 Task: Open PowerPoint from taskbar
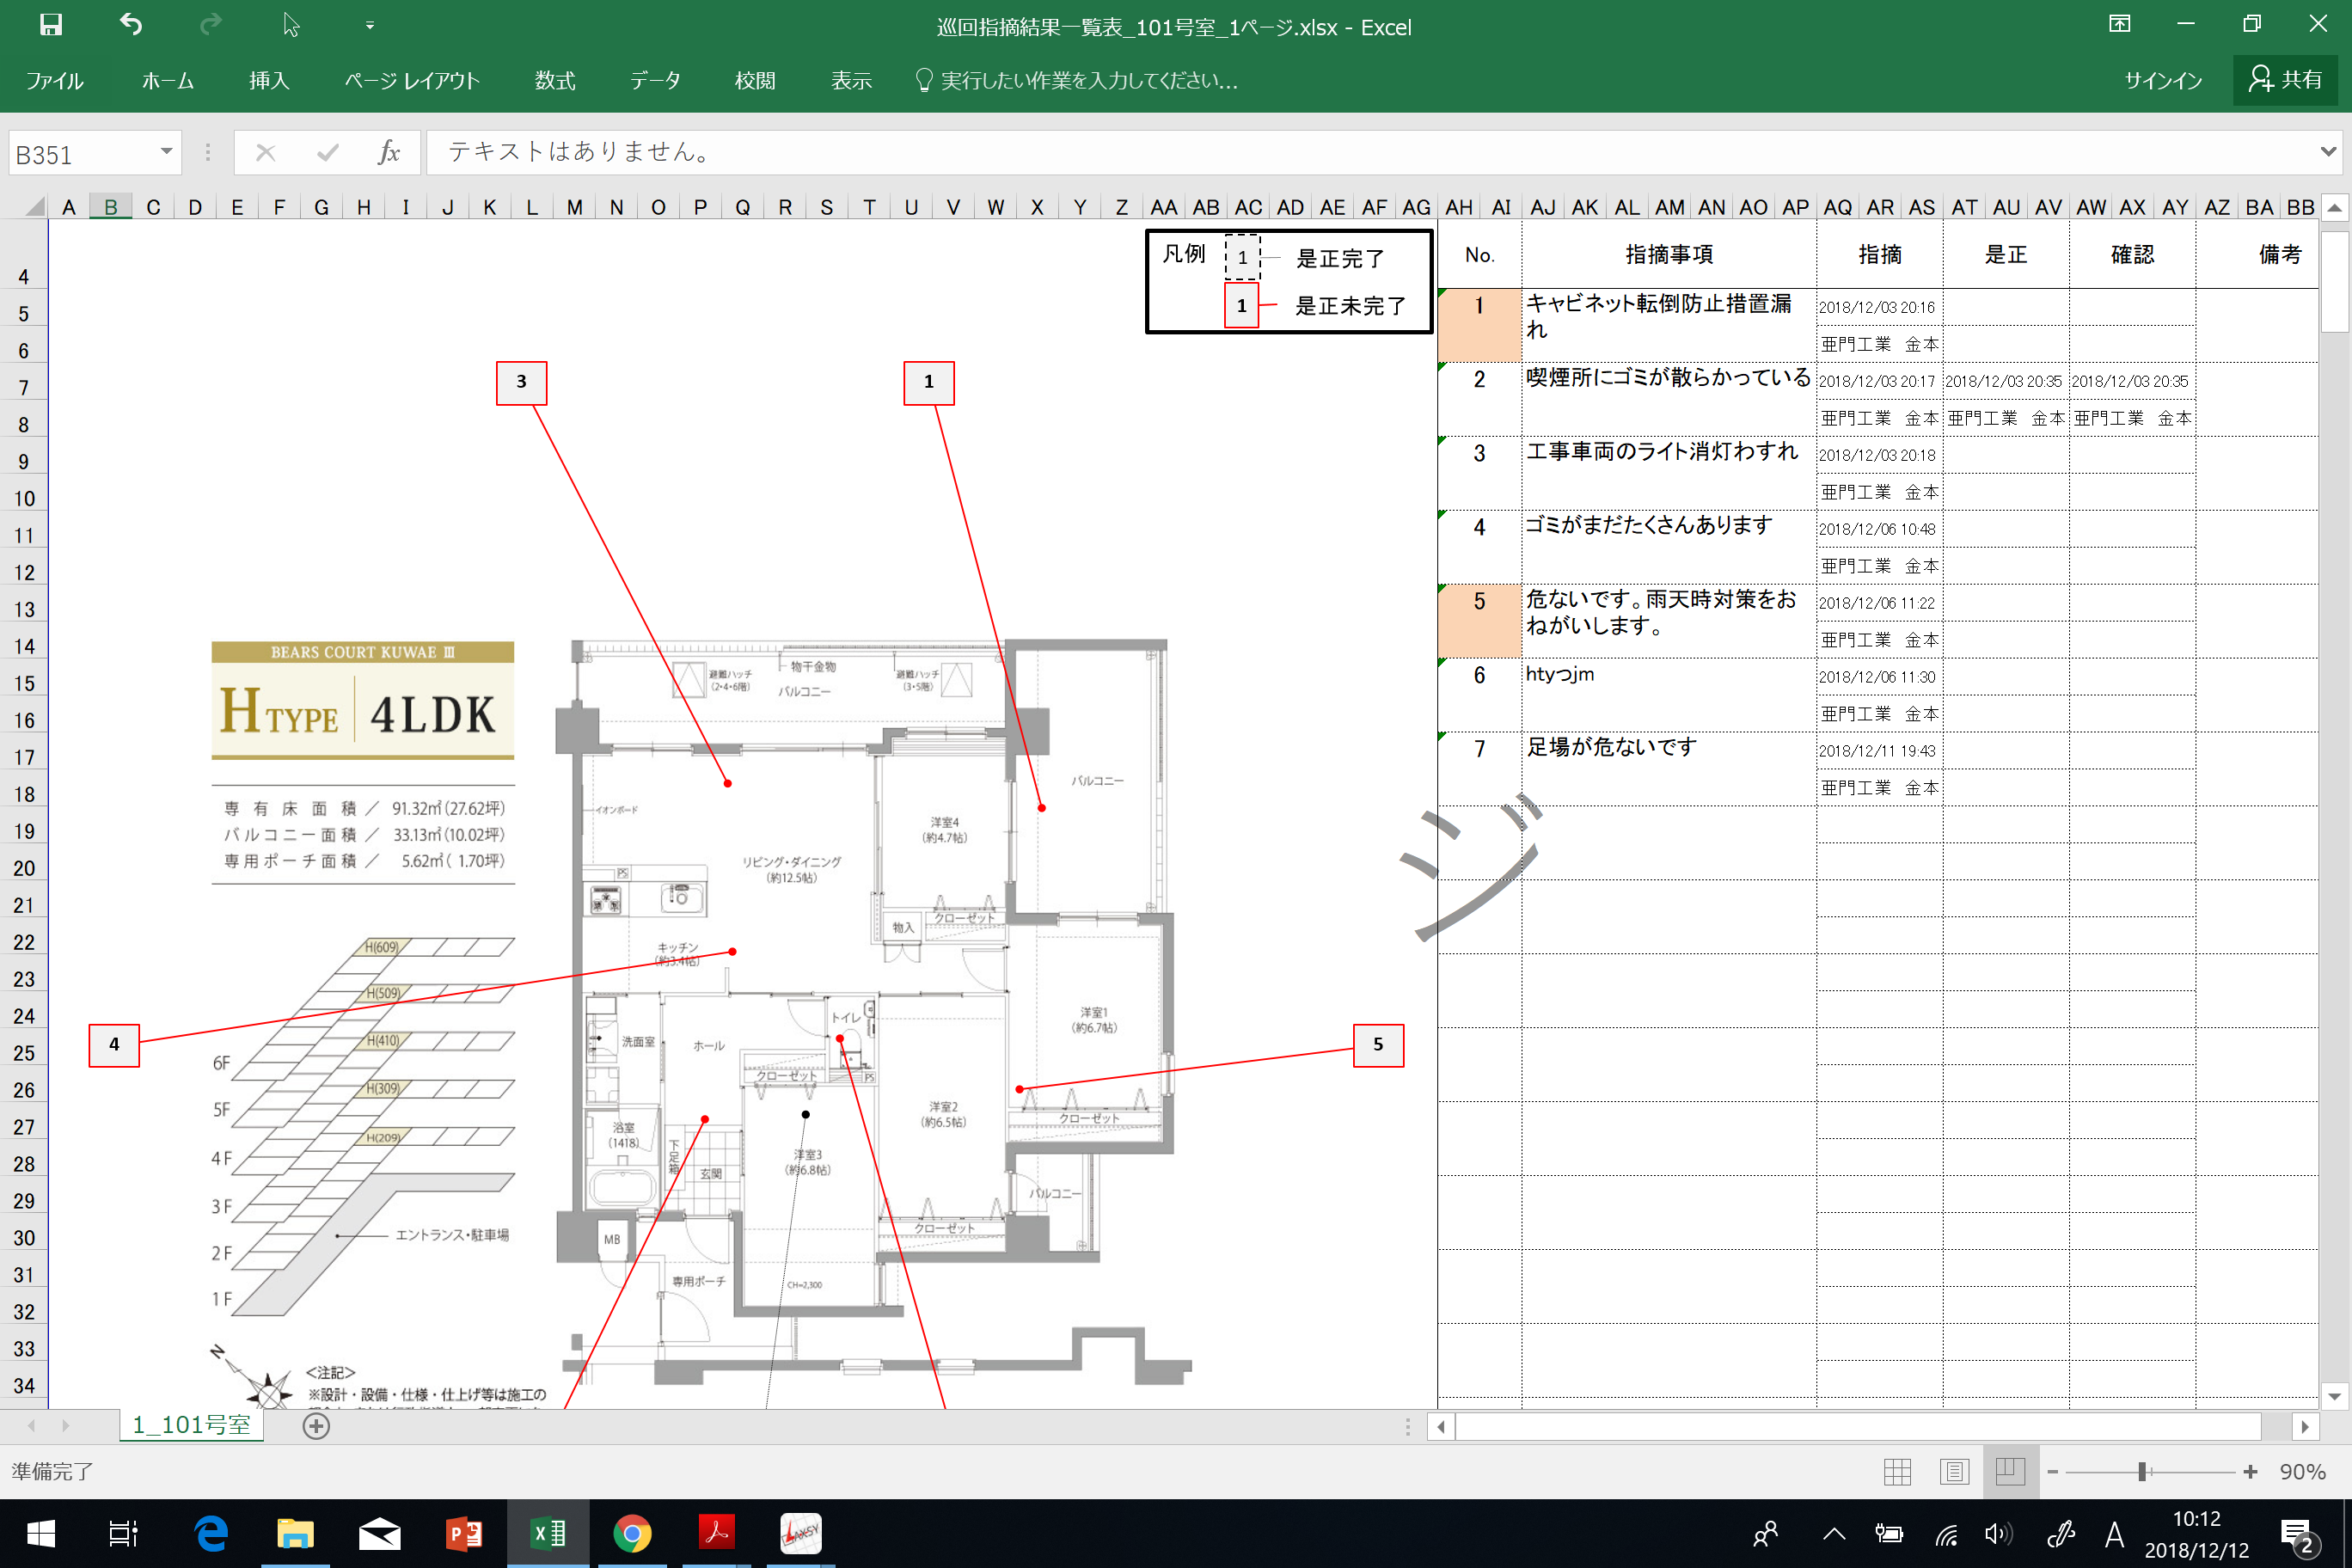[x=463, y=1534]
